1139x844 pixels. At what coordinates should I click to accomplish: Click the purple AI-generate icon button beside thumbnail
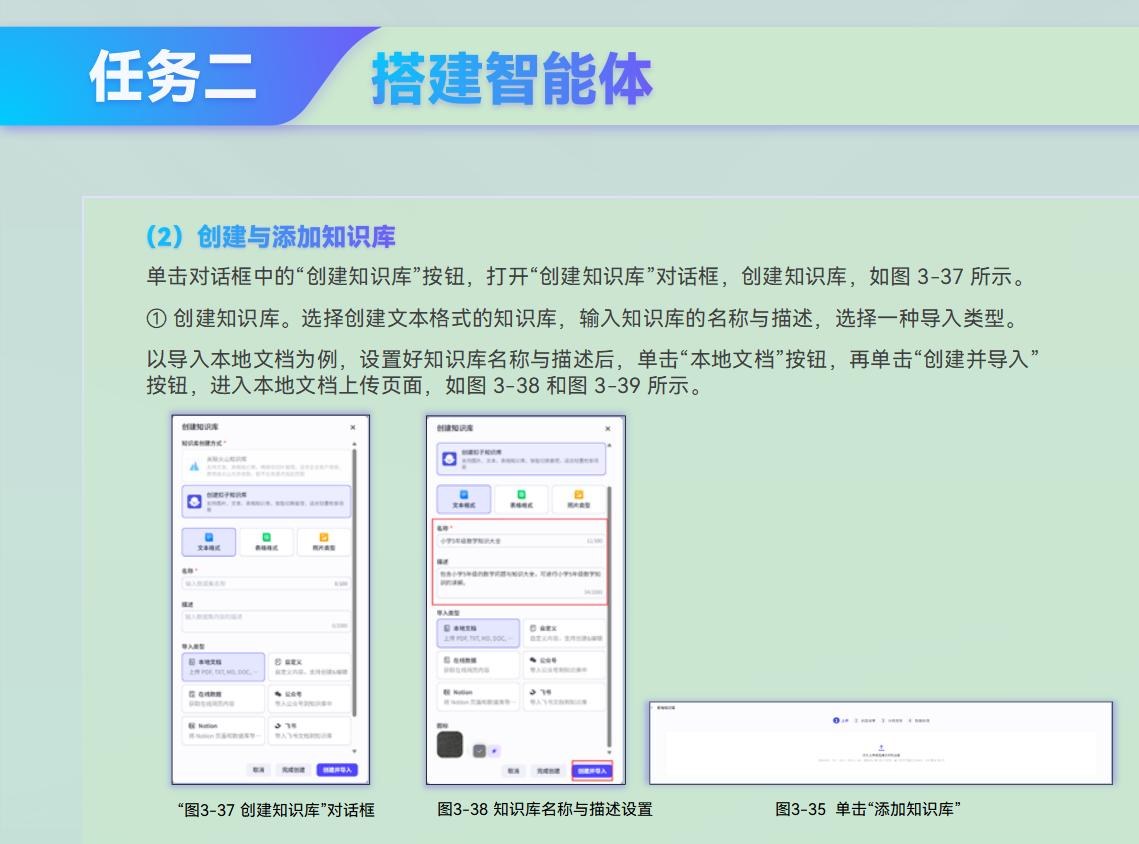click(x=495, y=751)
